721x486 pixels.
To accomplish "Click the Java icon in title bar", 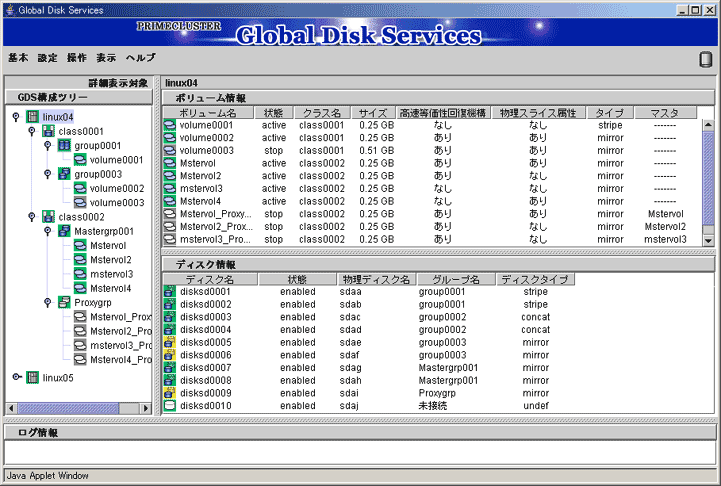I will pyautogui.click(x=10, y=10).
